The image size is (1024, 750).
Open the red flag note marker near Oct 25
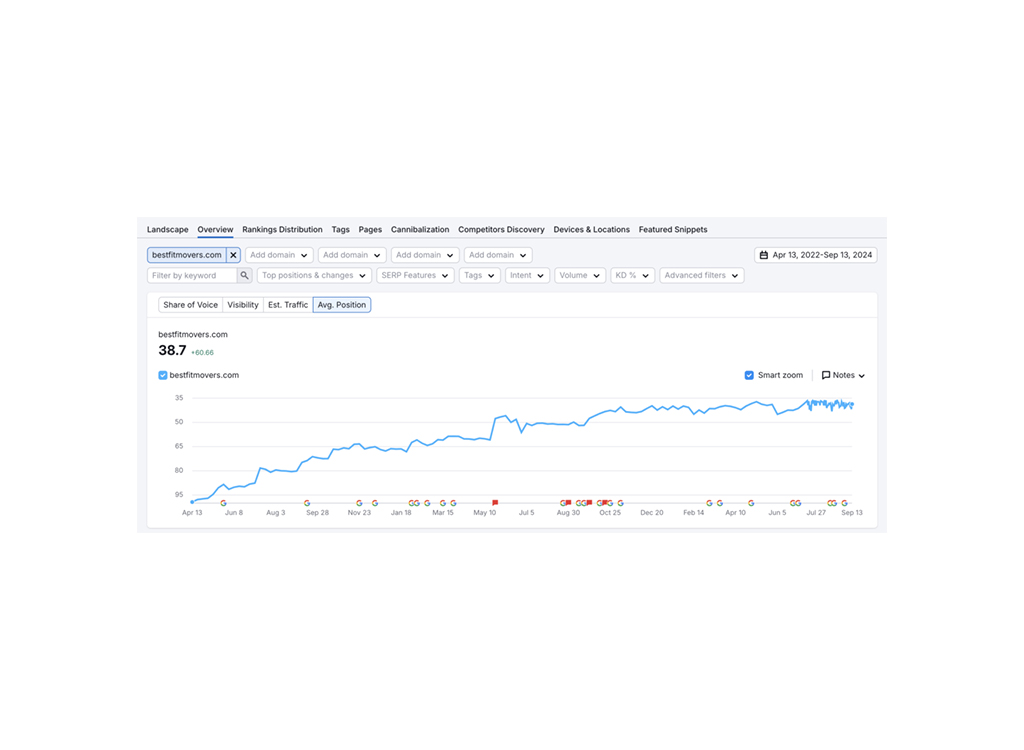click(x=604, y=503)
